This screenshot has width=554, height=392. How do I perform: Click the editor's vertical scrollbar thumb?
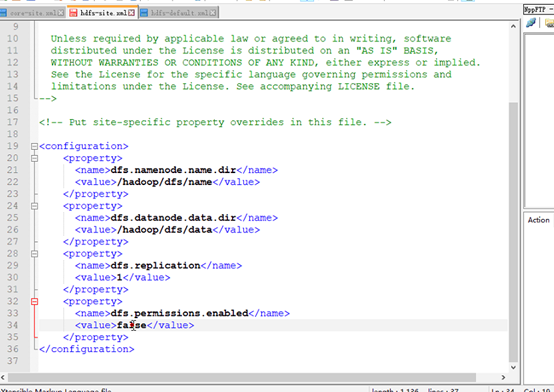(x=513, y=232)
